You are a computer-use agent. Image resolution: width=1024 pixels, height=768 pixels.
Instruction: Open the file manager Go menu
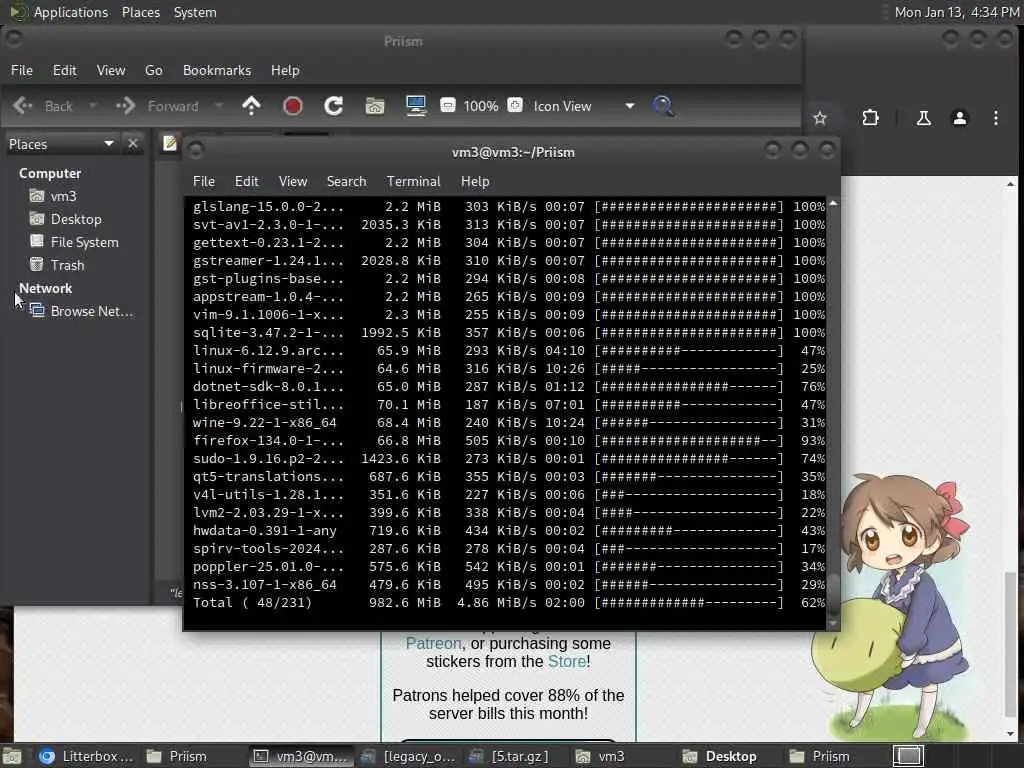(153, 70)
